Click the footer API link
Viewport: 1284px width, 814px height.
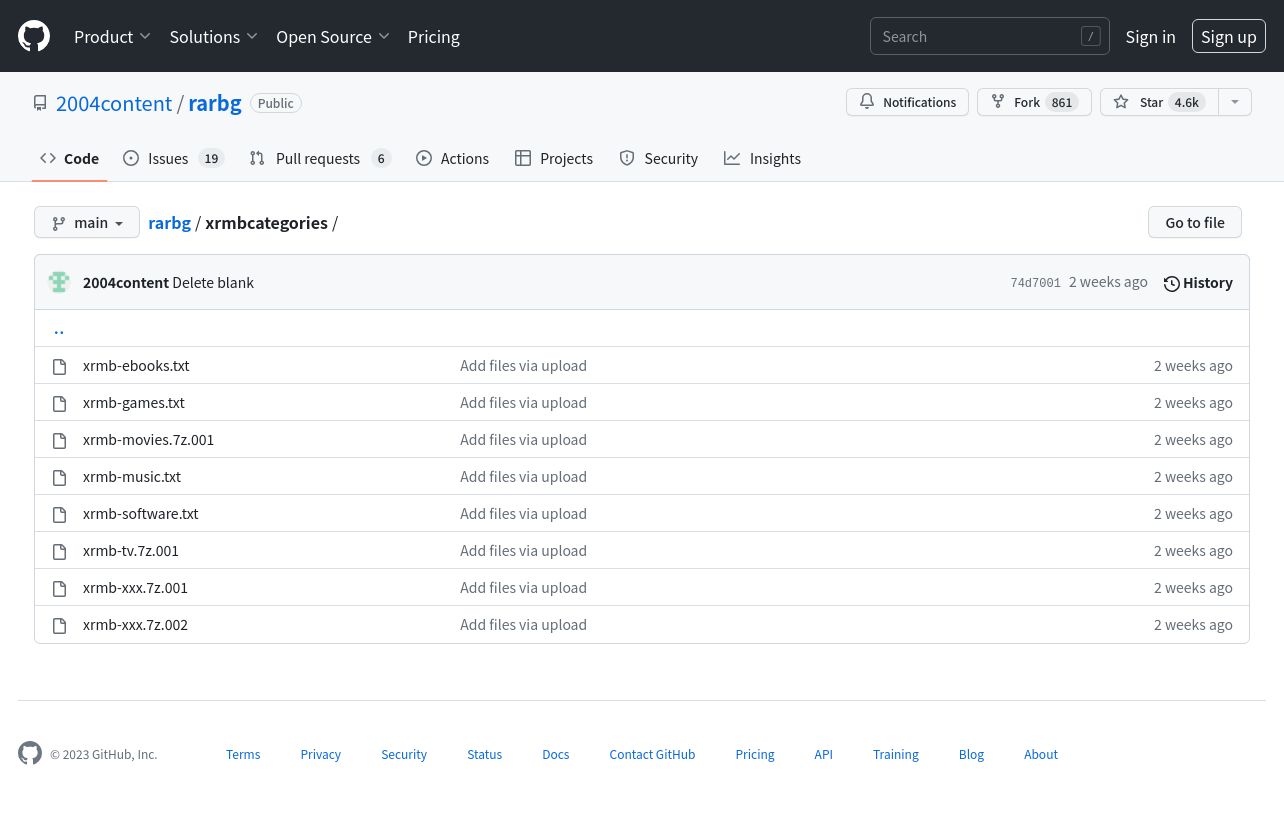[x=824, y=754]
